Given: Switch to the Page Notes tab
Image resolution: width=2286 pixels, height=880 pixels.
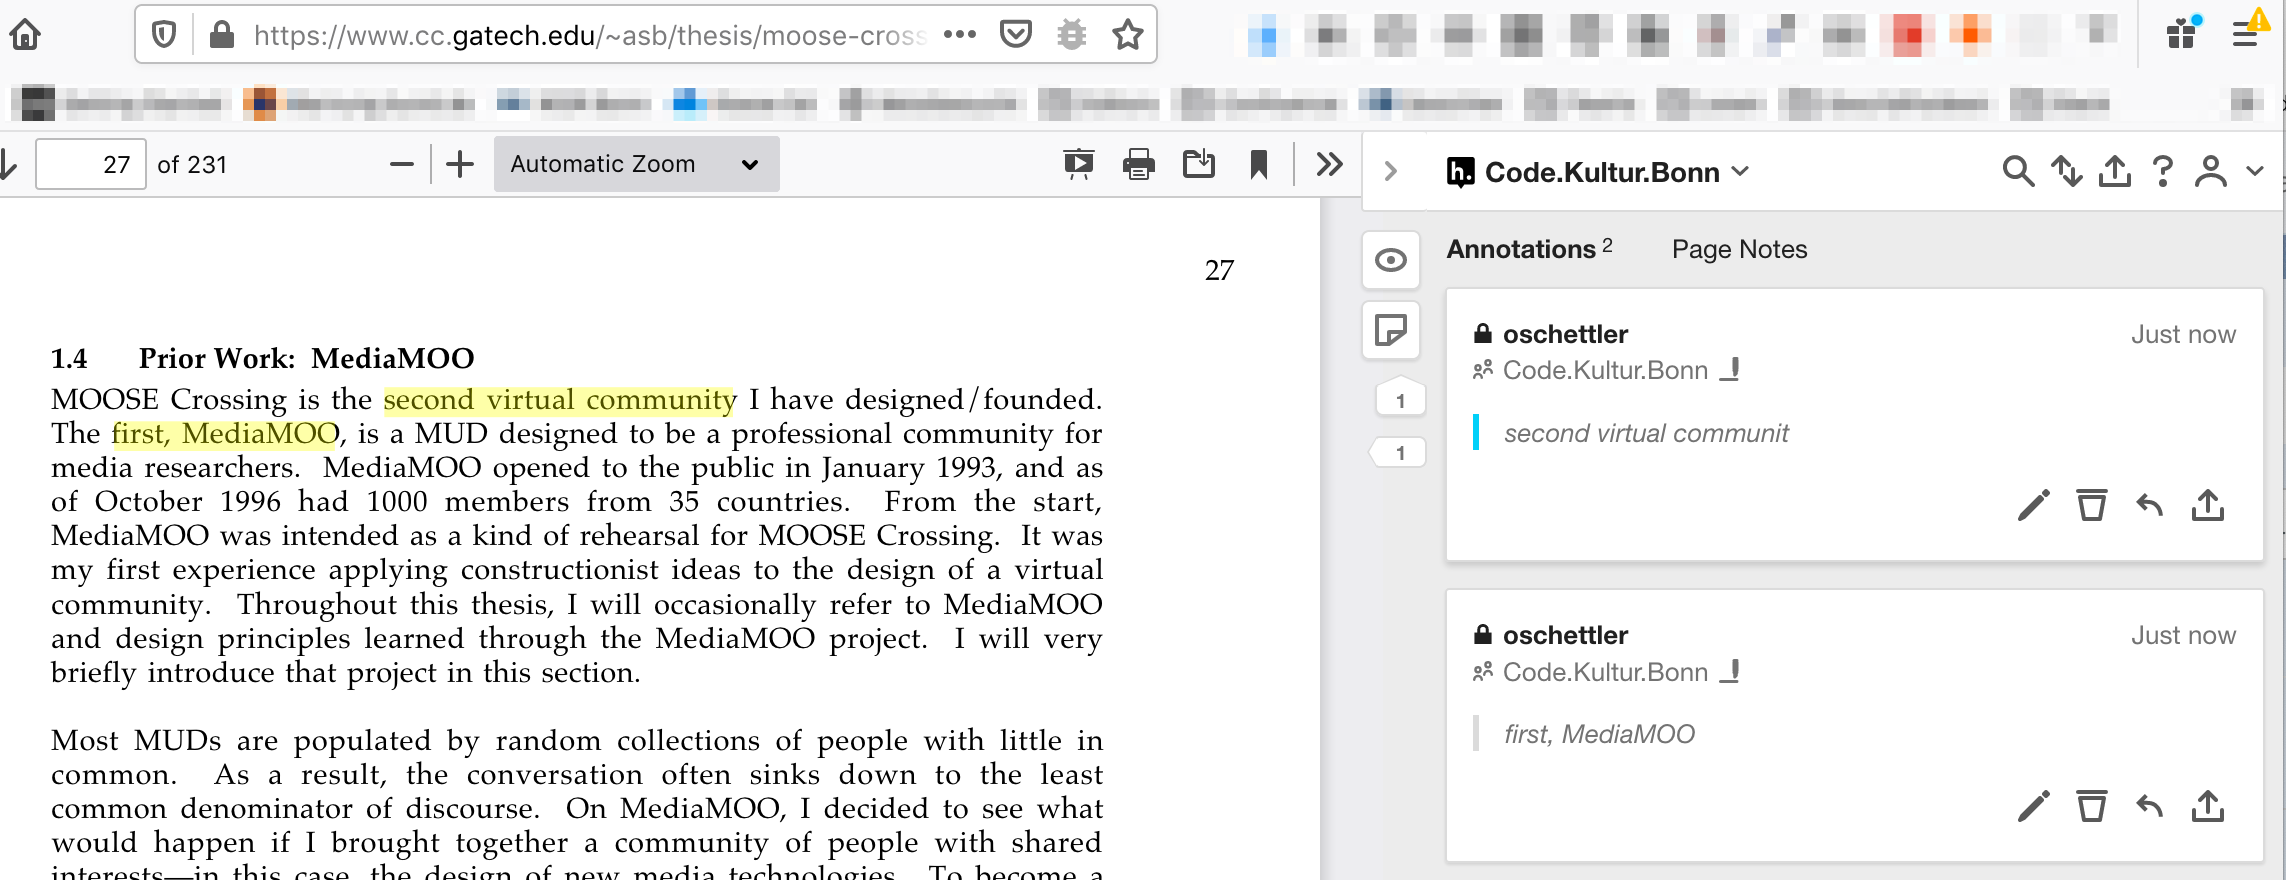Looking at the screenshot, I should tap(1739, 249).
